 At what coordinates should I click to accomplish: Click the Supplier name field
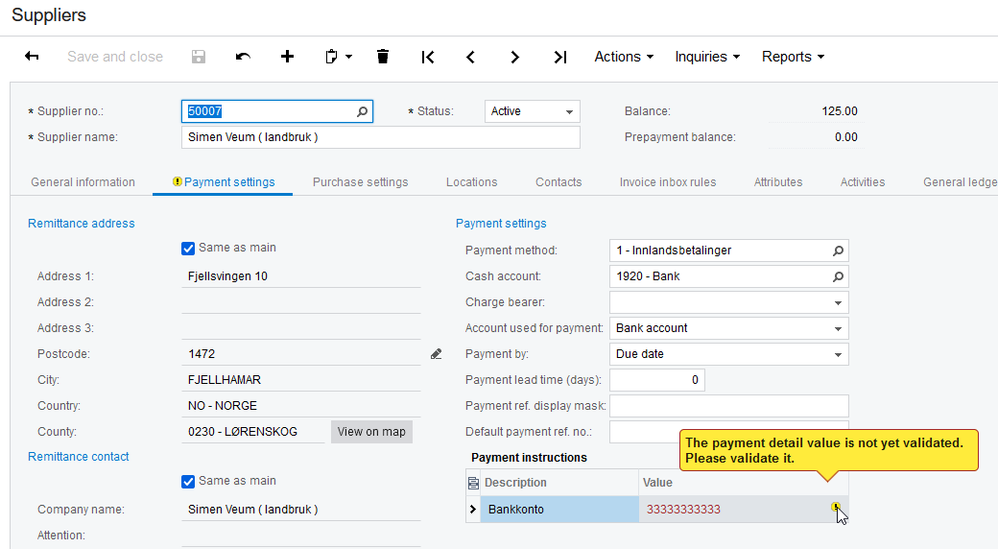click(381, 137)
